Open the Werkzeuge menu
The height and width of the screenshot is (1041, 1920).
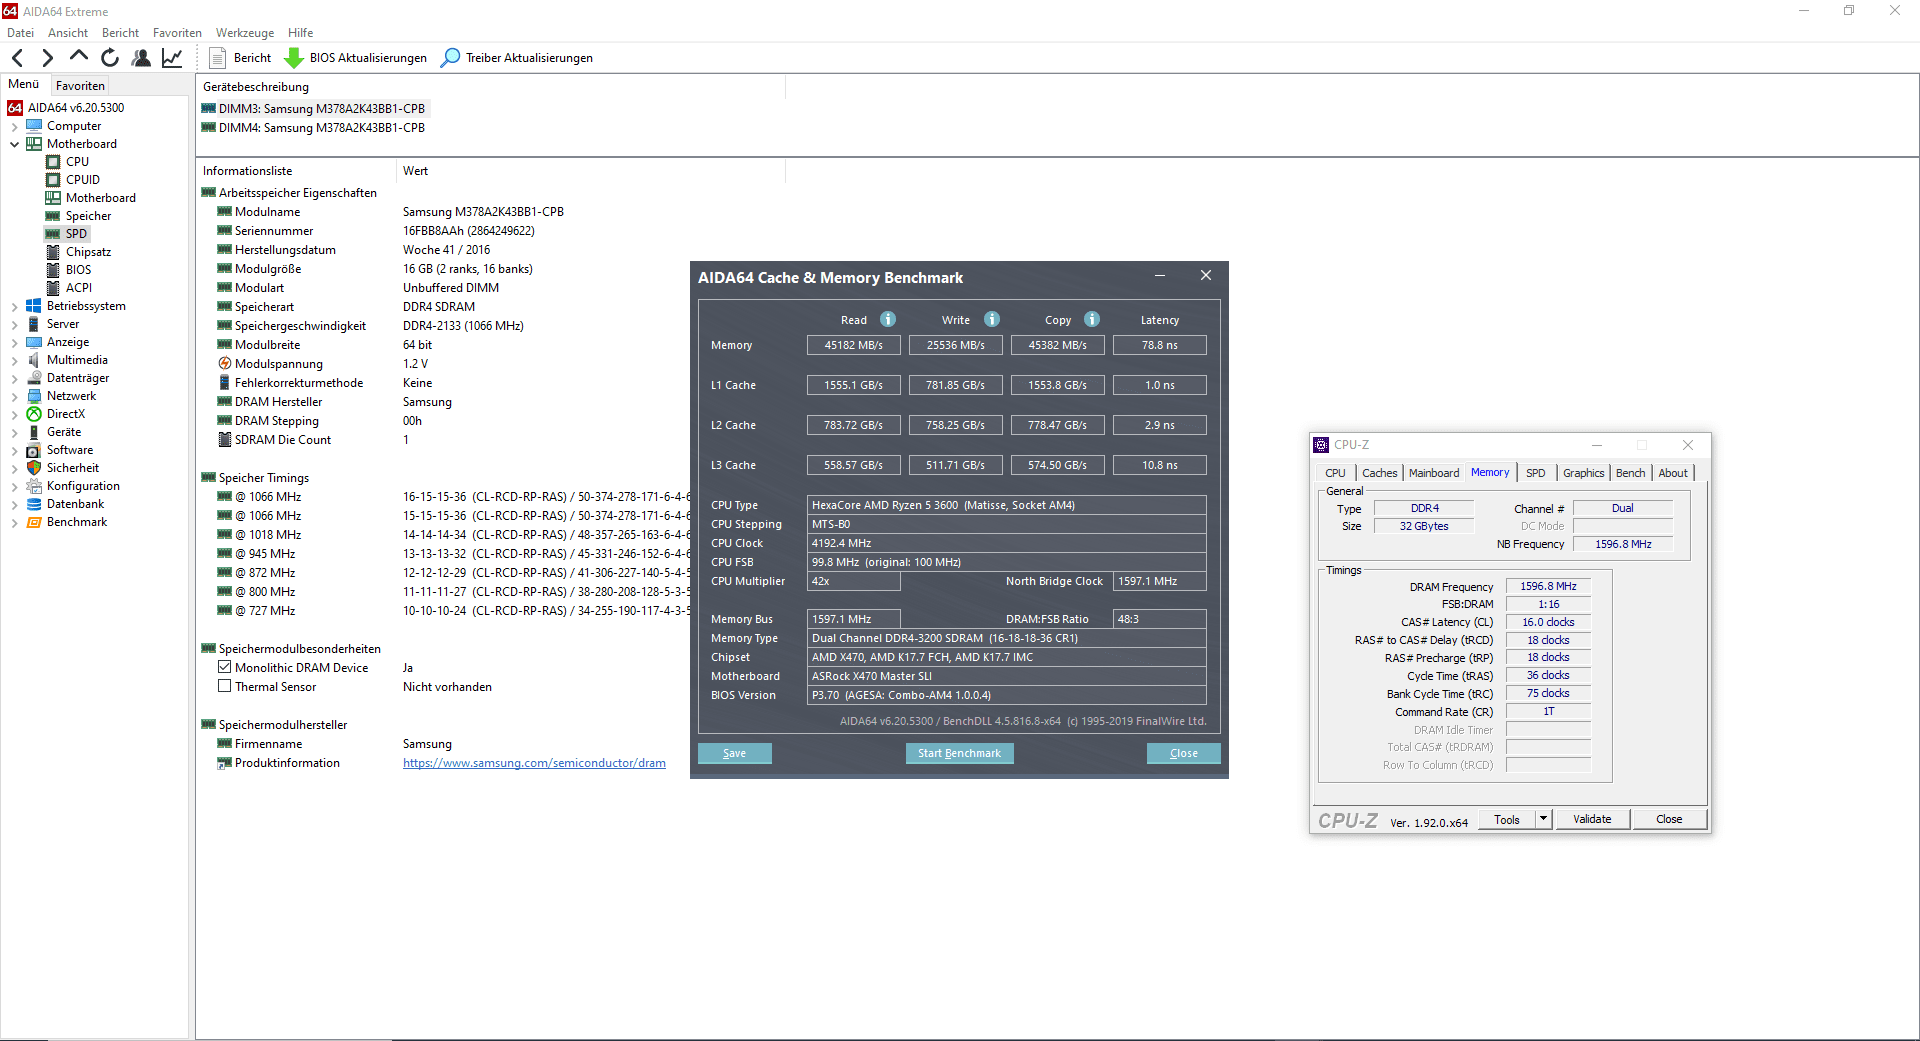coord(245,33)
